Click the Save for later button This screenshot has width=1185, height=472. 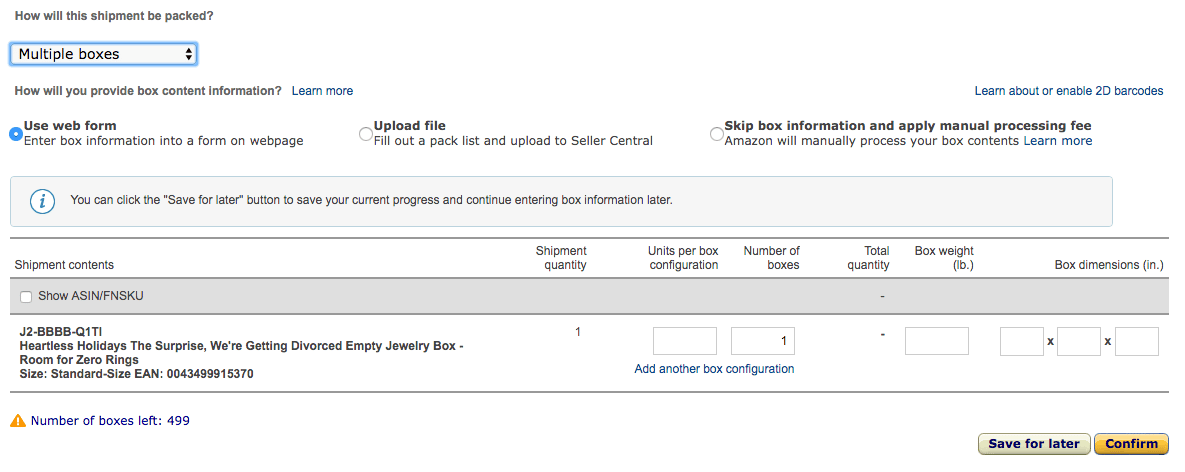pyautogui.click(x=1034, y=444)
